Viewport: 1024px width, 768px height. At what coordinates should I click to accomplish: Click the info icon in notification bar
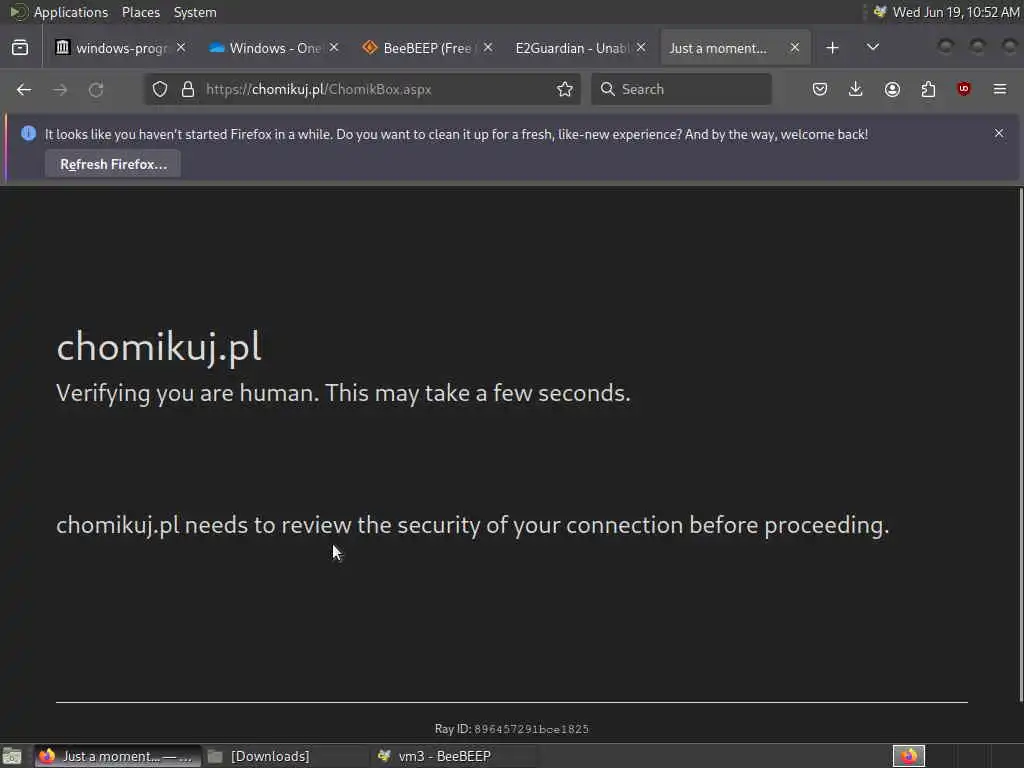point(28,133)
